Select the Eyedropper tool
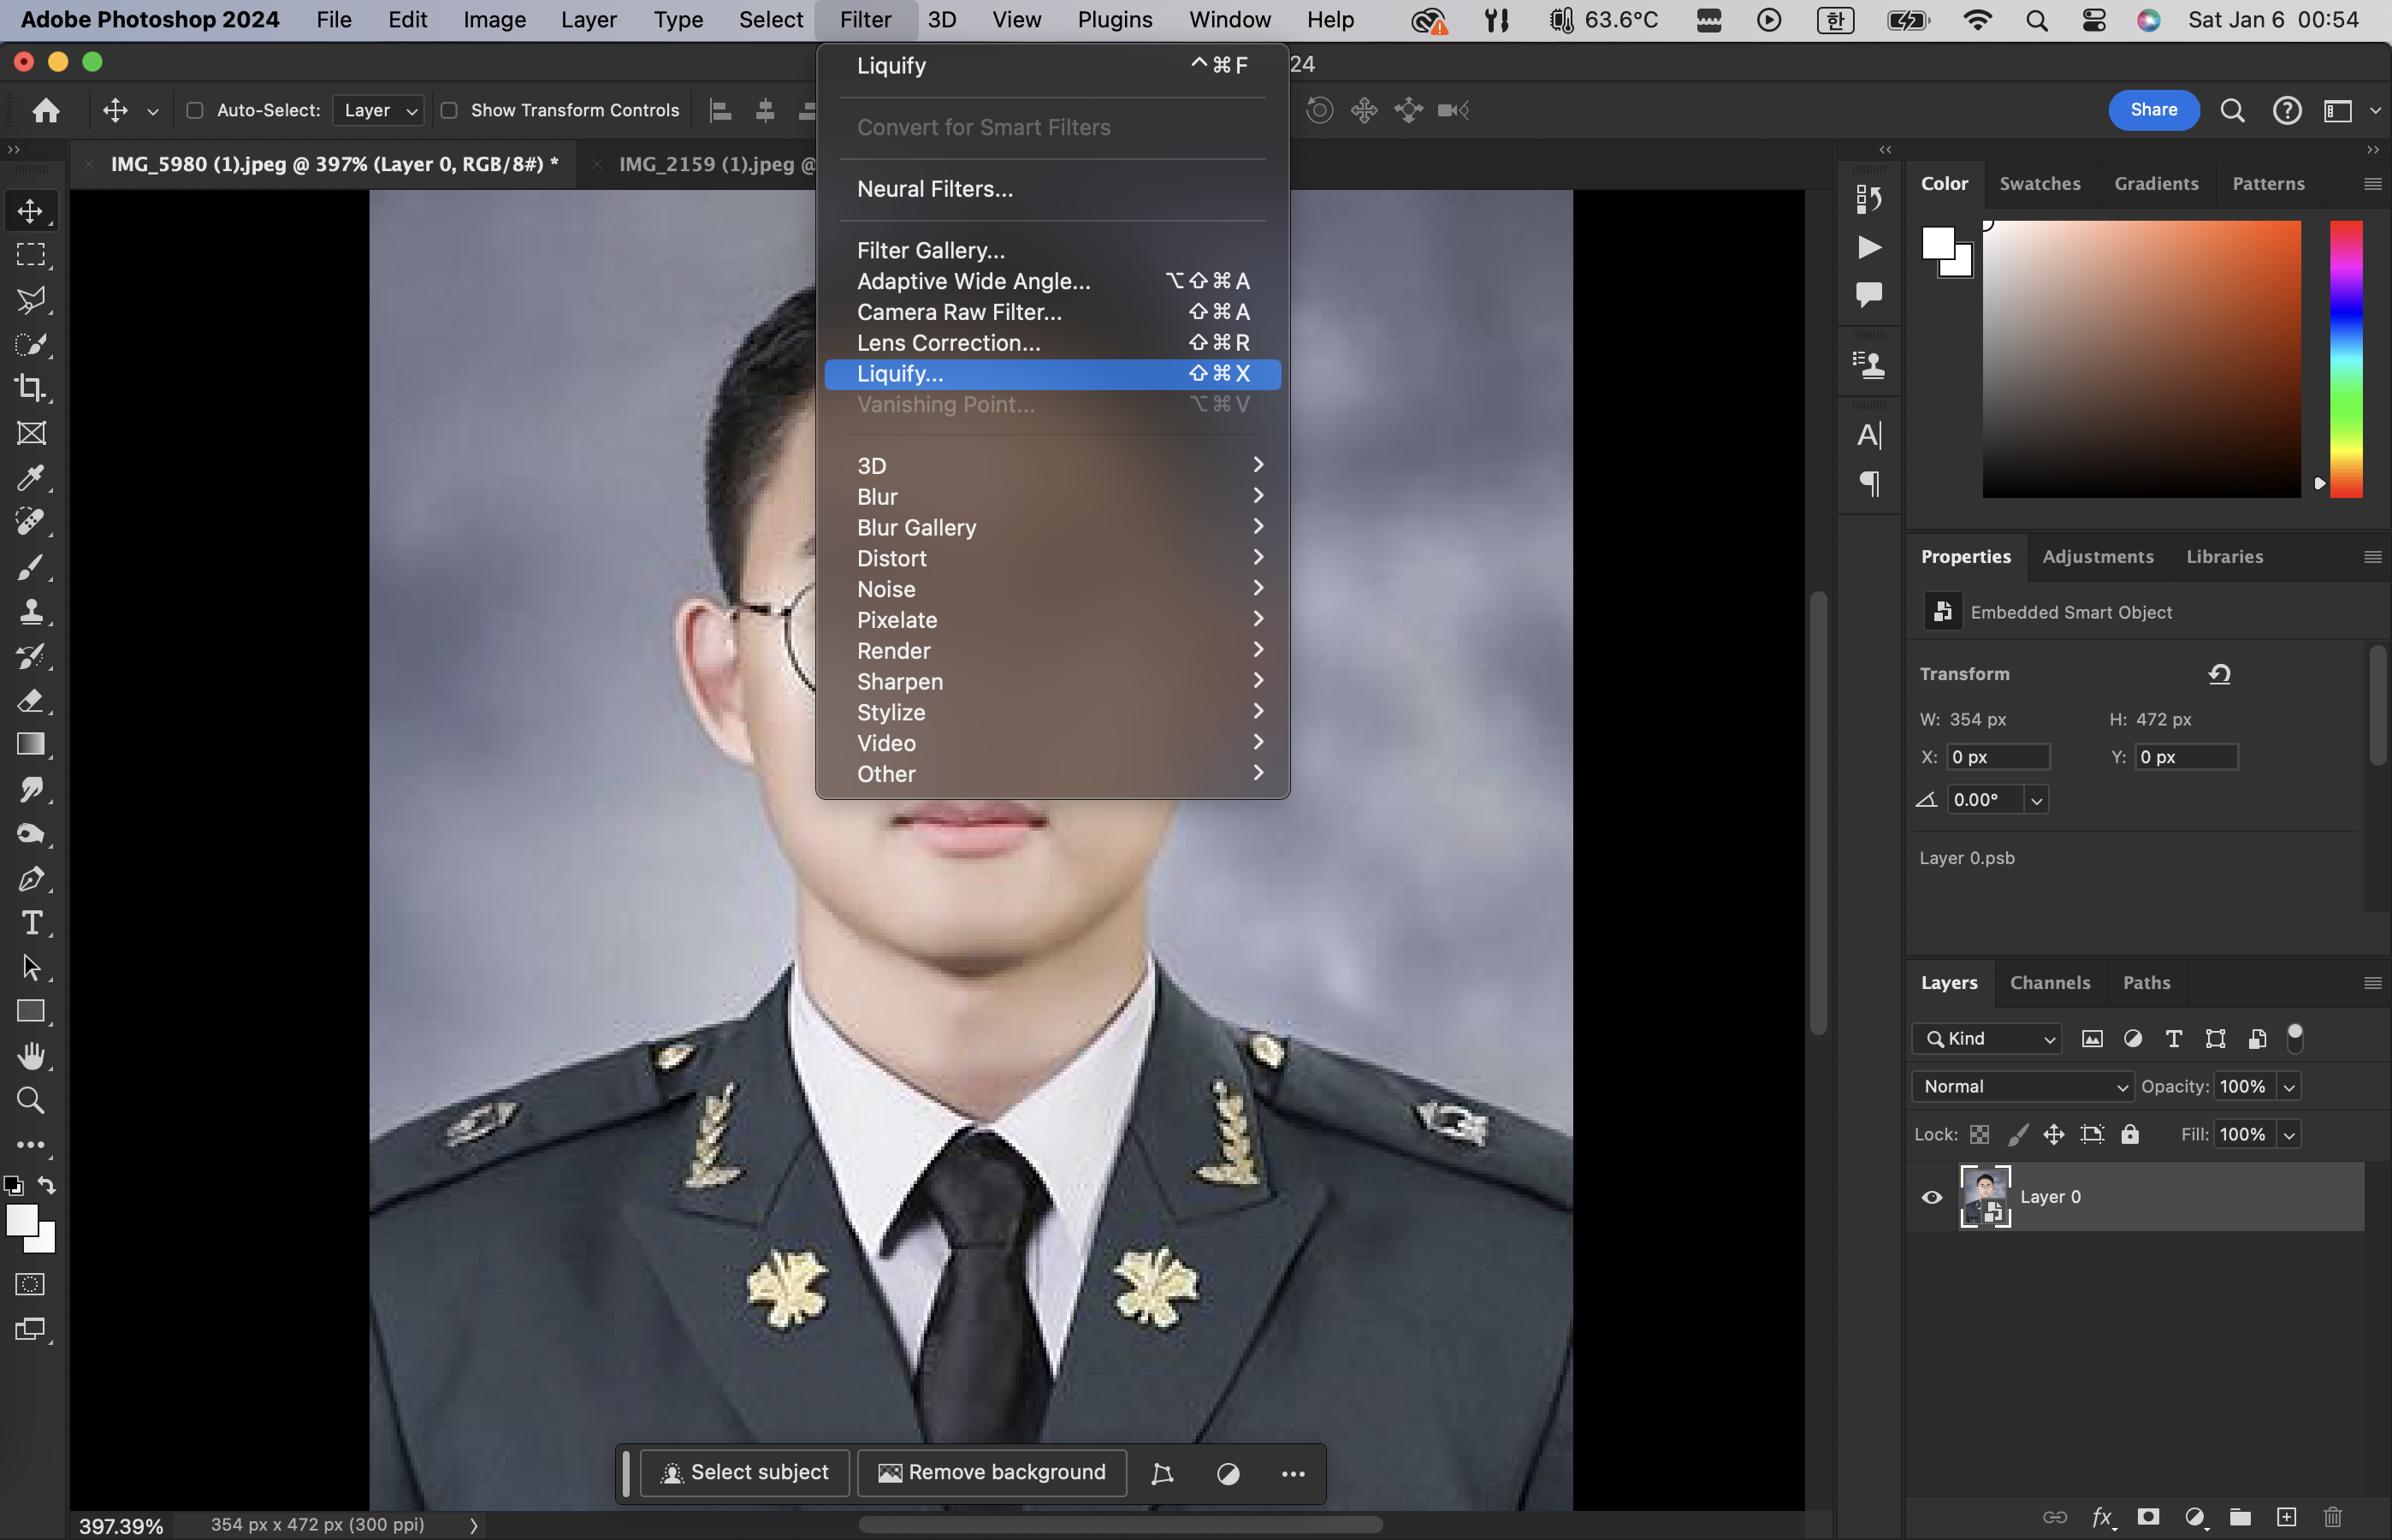 coord(30,477)
